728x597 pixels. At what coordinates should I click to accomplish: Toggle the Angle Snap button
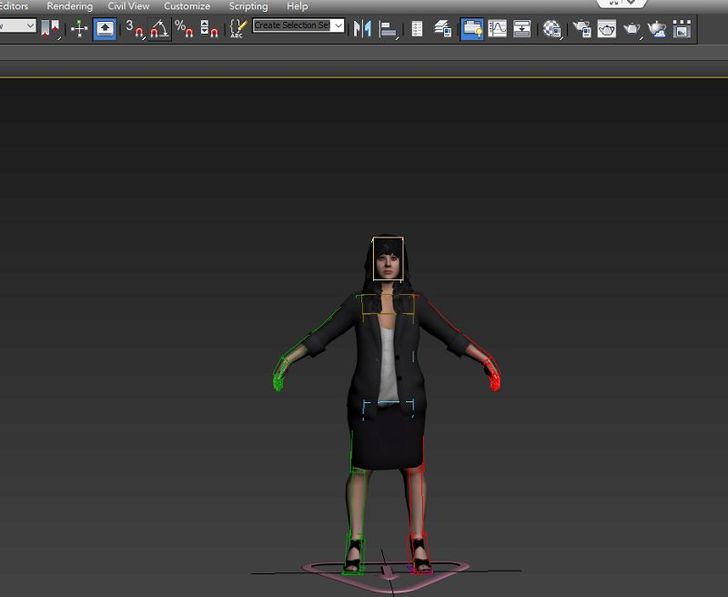[160, 29]
